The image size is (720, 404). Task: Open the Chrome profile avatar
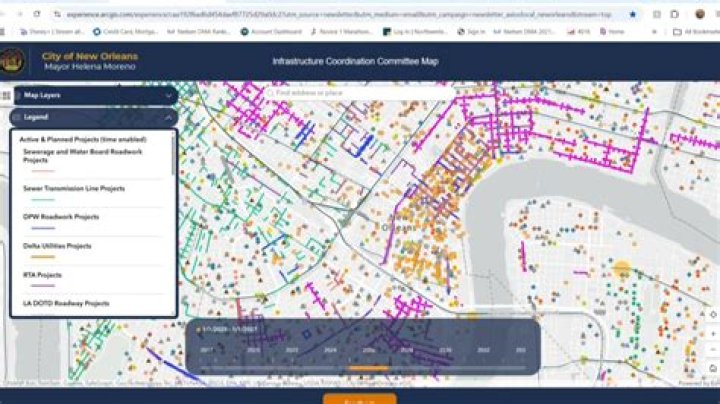(700, 14)
